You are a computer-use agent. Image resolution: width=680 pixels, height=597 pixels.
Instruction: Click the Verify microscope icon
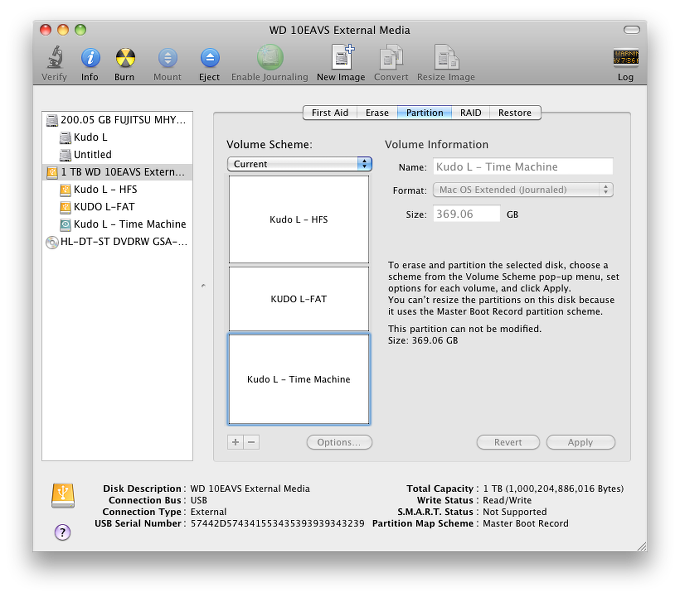pyautogui.click(x=55, y=57)
